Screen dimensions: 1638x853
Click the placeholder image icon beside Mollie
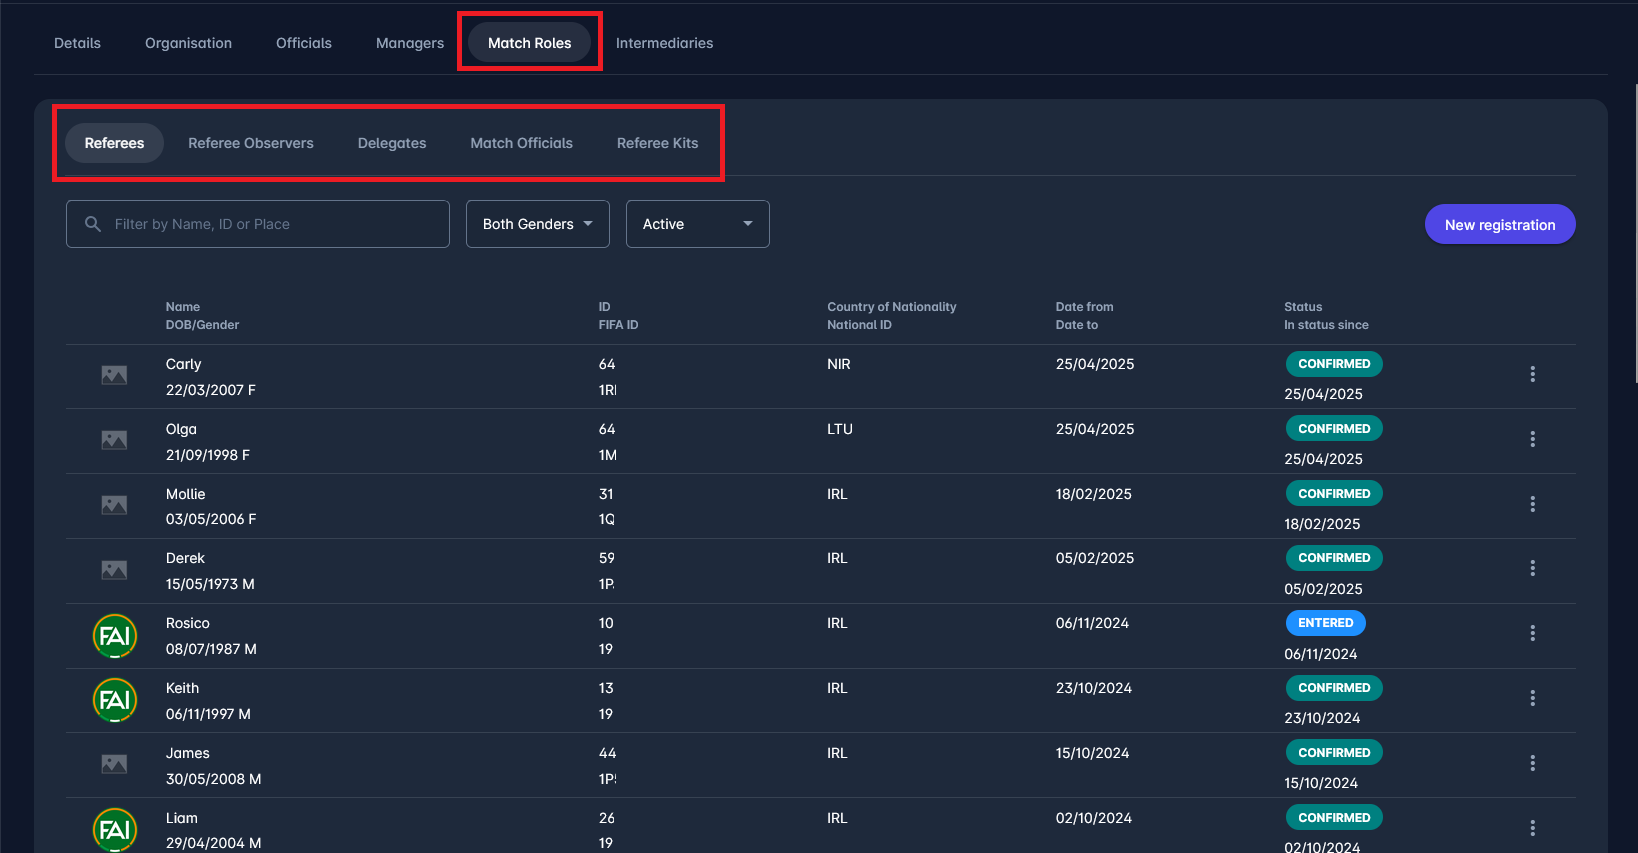[x=114, y=505]
